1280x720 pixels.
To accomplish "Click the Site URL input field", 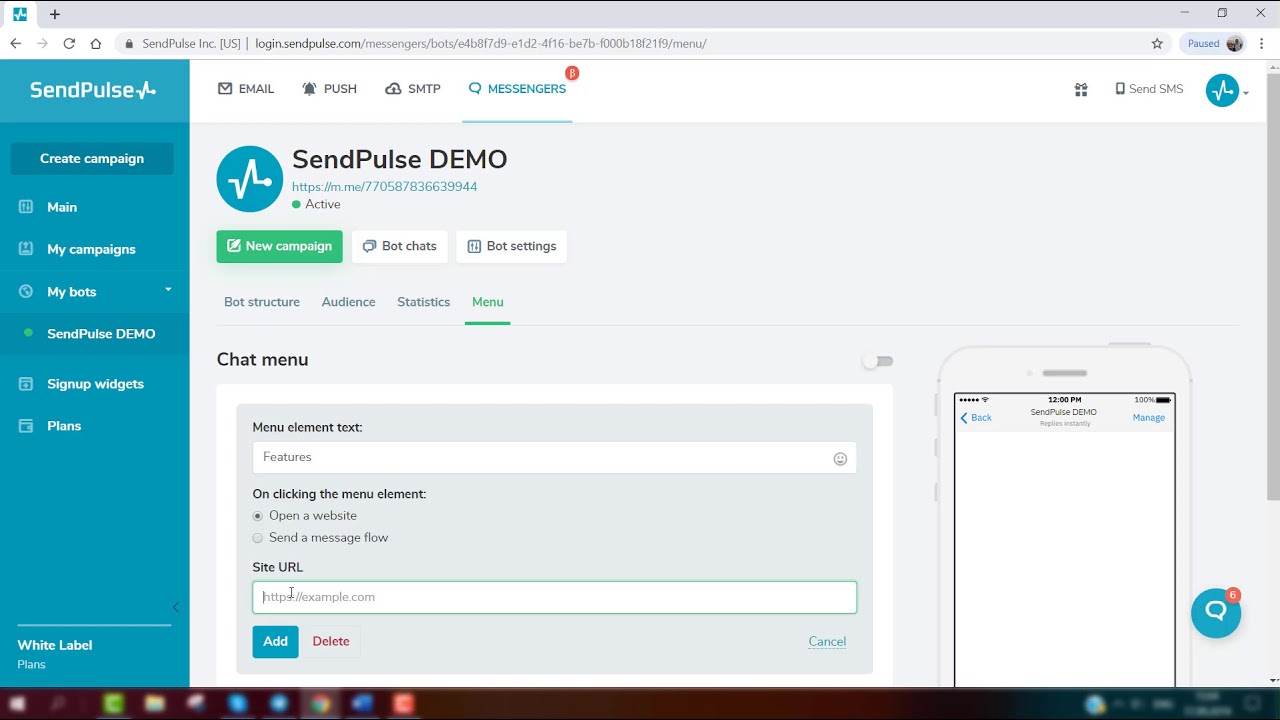I will coord(554,597).
